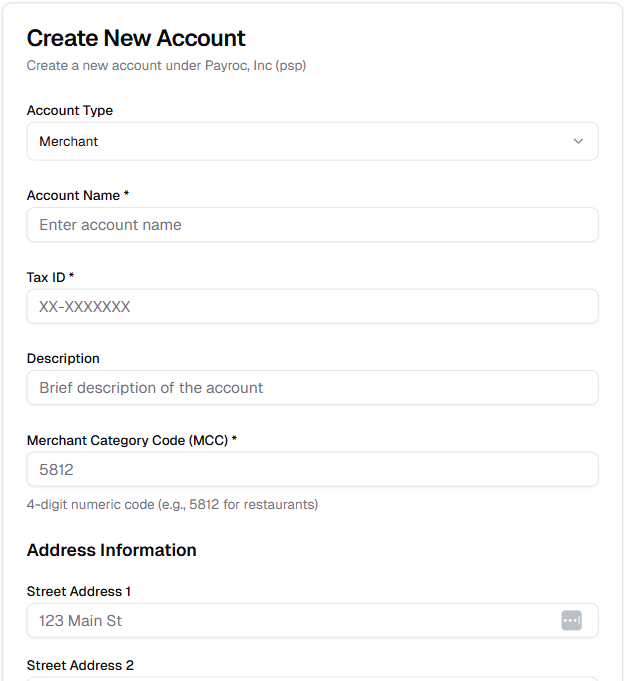Focus the Merchant Category Code input
This screenshot has width=624, height=681.
312,470
